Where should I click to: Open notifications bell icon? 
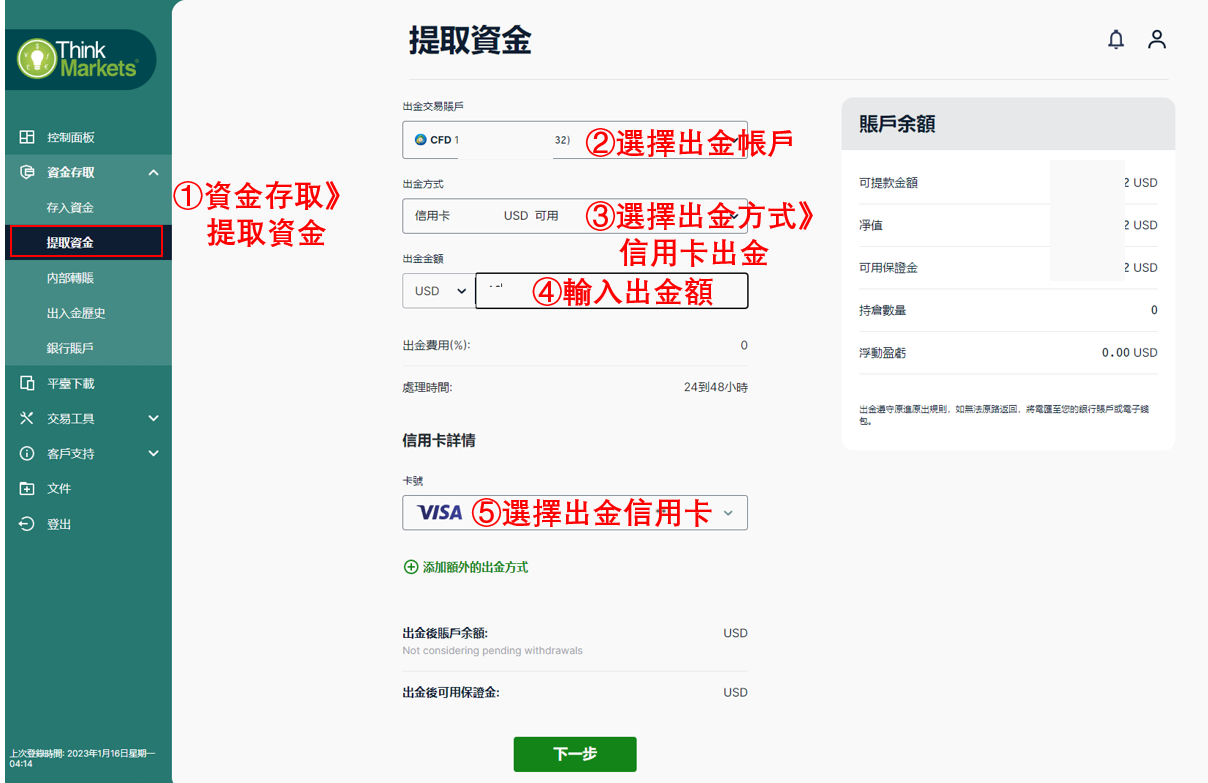point(1116,40)
